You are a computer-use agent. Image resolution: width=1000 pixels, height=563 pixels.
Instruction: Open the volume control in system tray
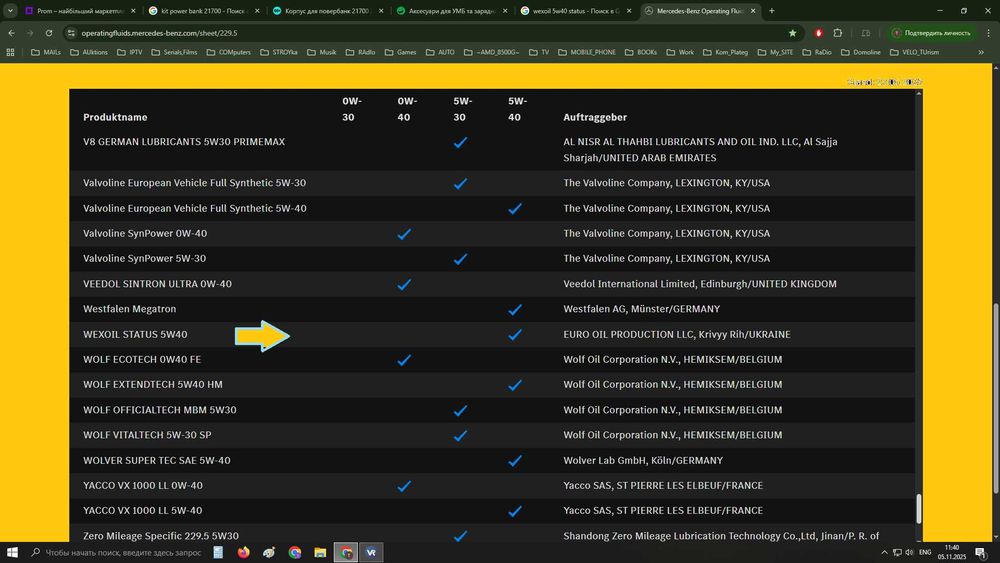pyautogui.click(x=909, y=552)
